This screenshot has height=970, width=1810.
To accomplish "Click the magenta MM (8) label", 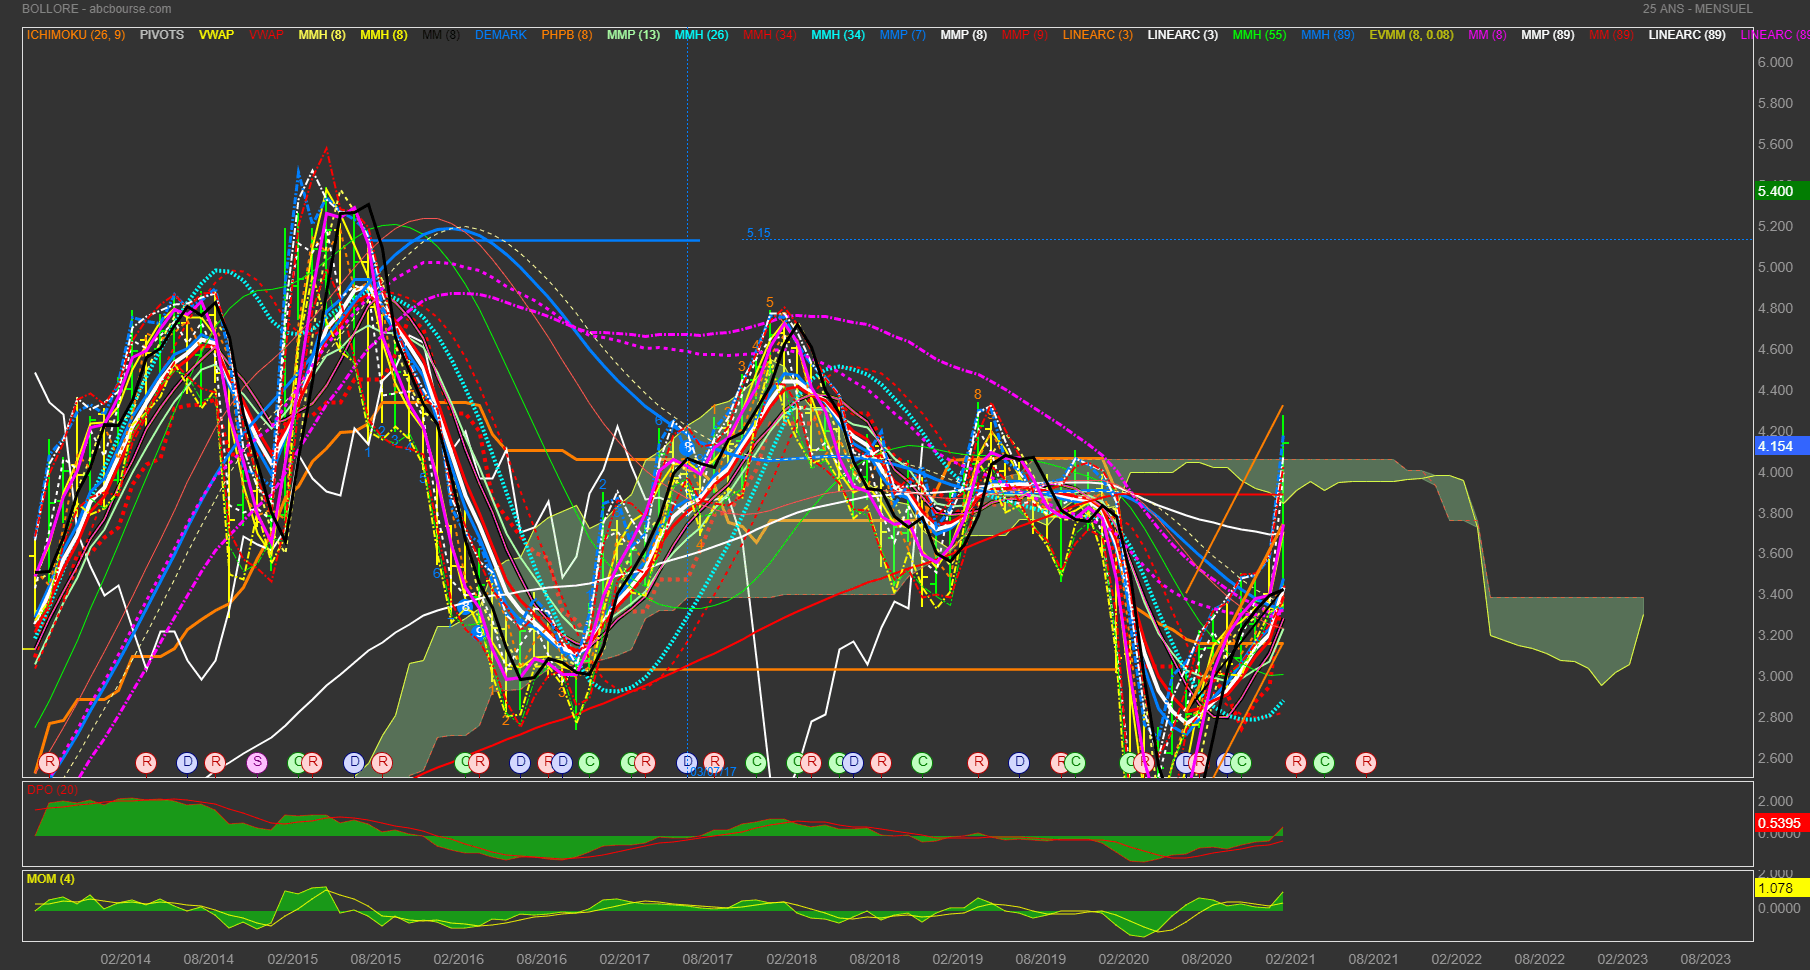I will tap(1487, 35).
